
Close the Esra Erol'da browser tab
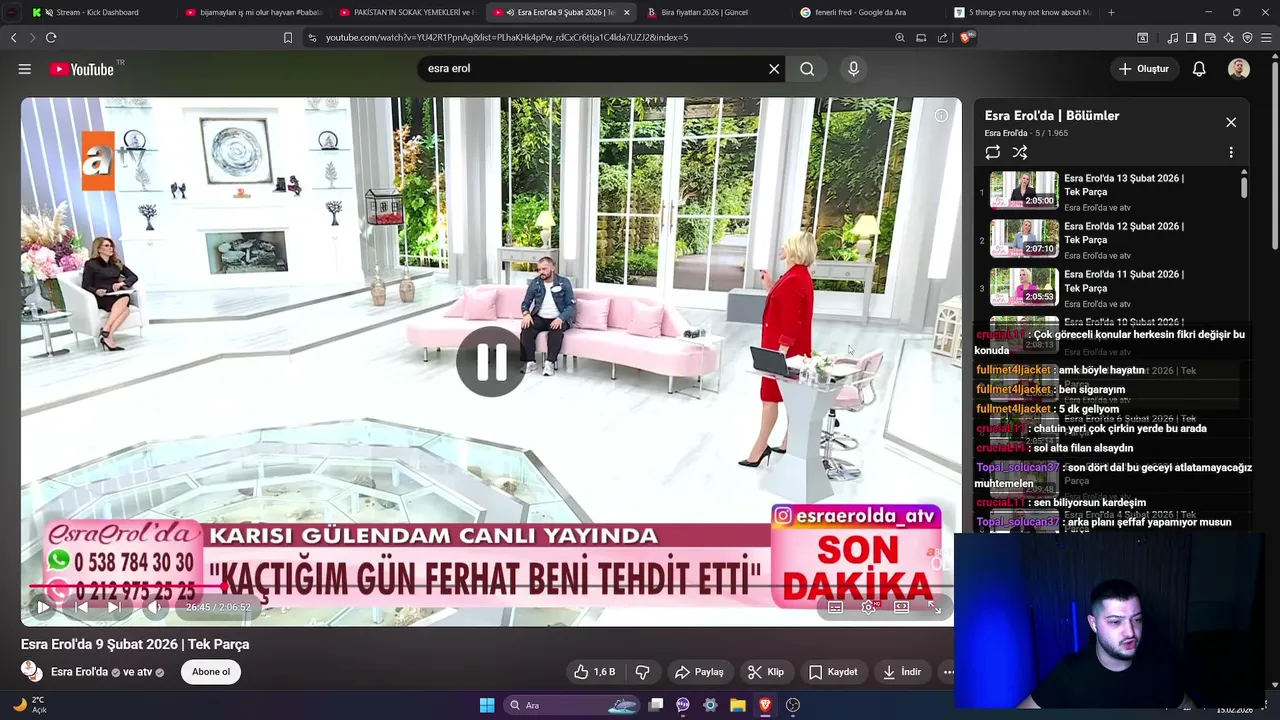[x=626, y=12]
